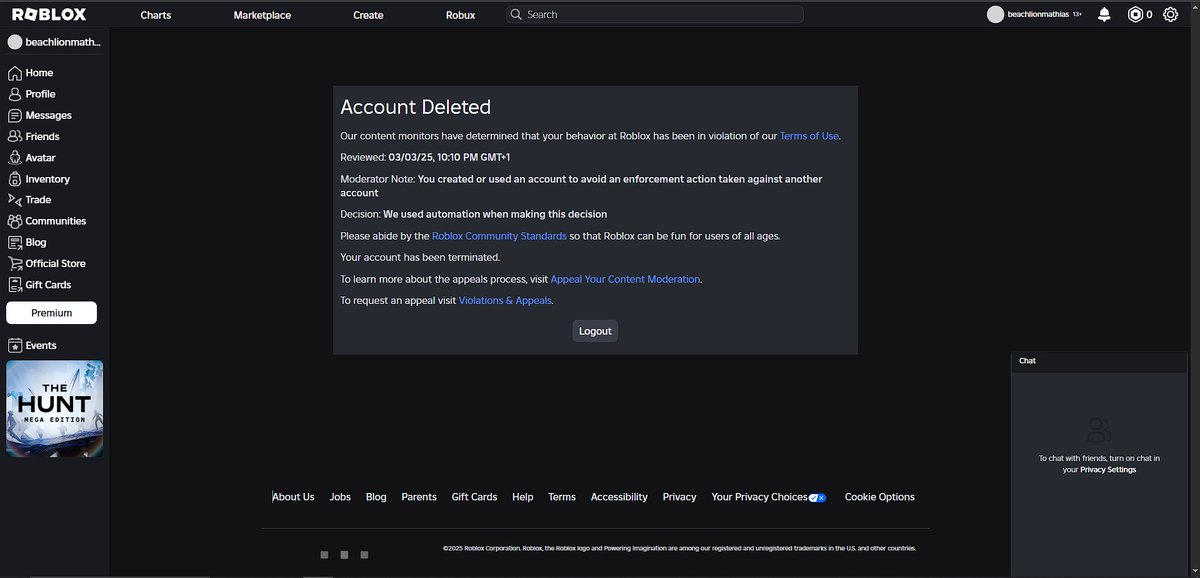The image size is (1200, 578).
Task: Open the Help footer link
Action: [x=522, y=497]
